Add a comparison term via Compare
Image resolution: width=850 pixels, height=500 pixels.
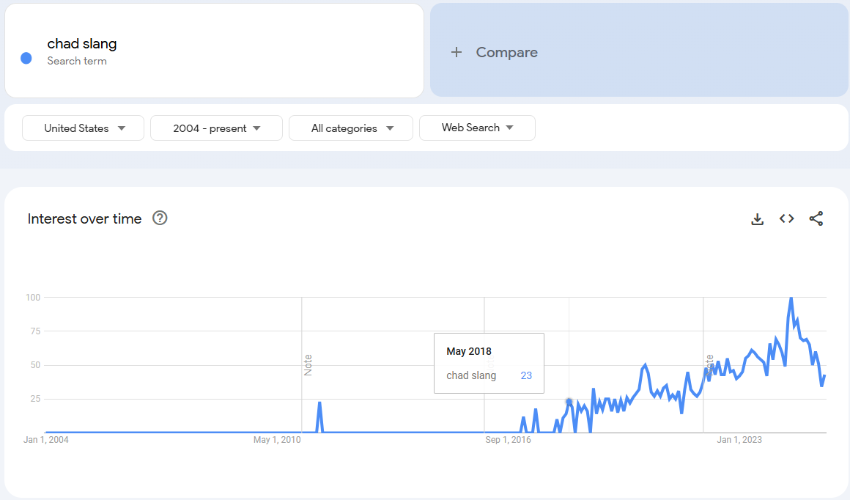(x=639, y=50)
